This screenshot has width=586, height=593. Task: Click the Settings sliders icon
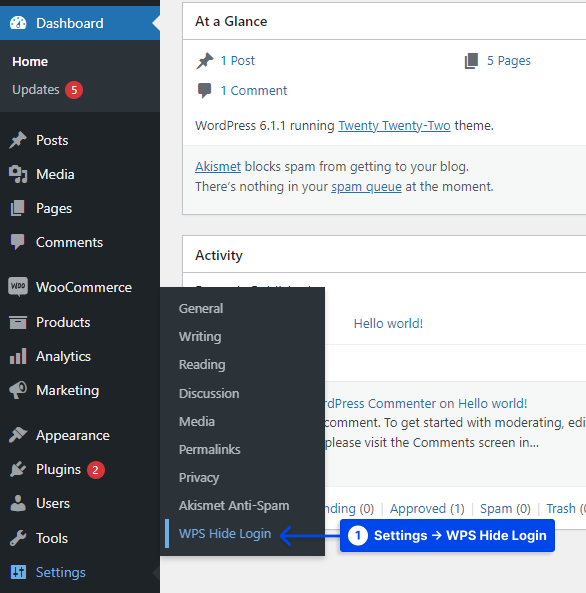click(18, 572)
